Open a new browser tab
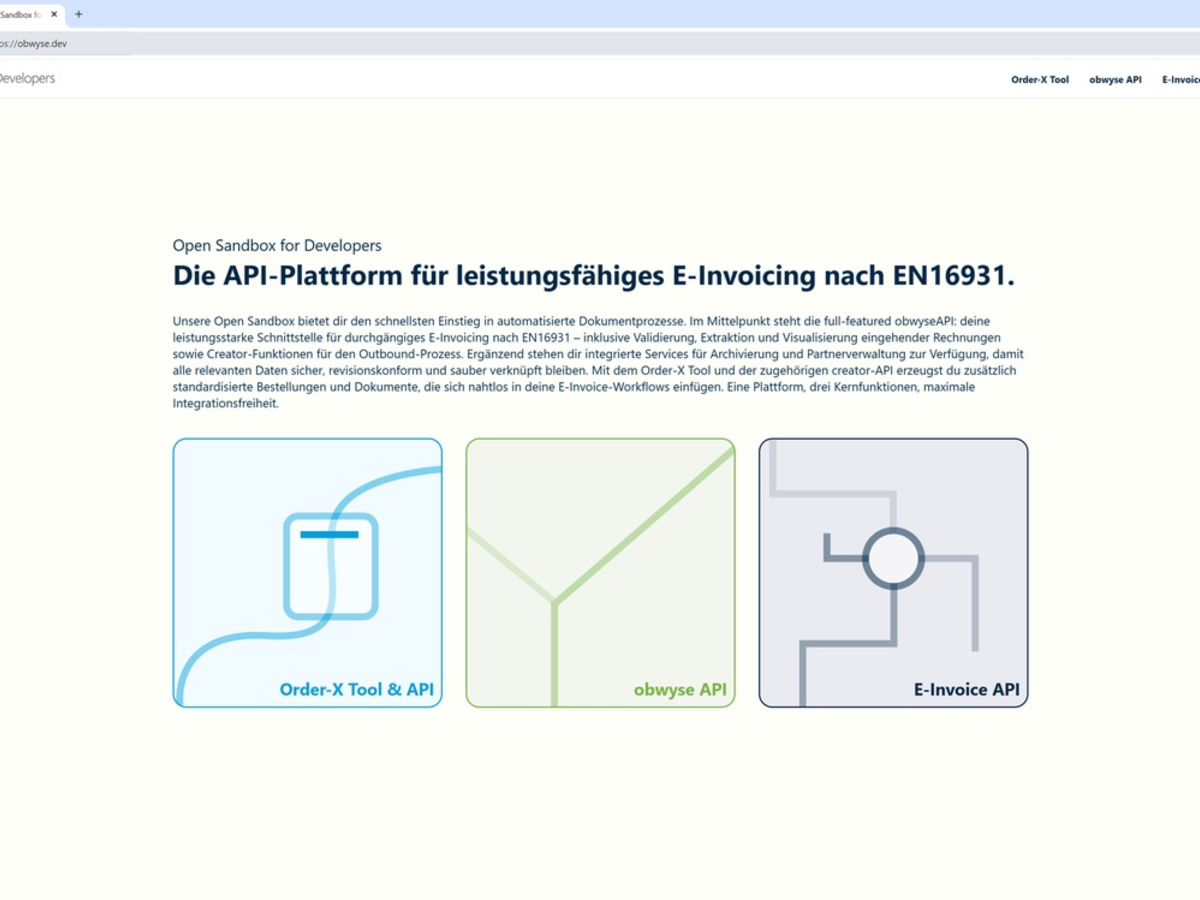The height and width of the screenshot is (900, 1200). point(79,14)
